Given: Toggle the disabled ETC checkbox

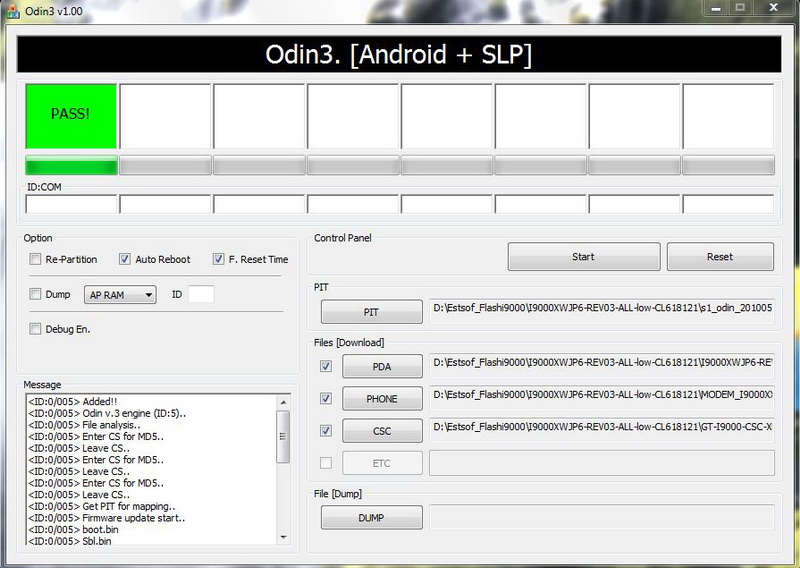Looking at the screenshot, I should (326, 463).
